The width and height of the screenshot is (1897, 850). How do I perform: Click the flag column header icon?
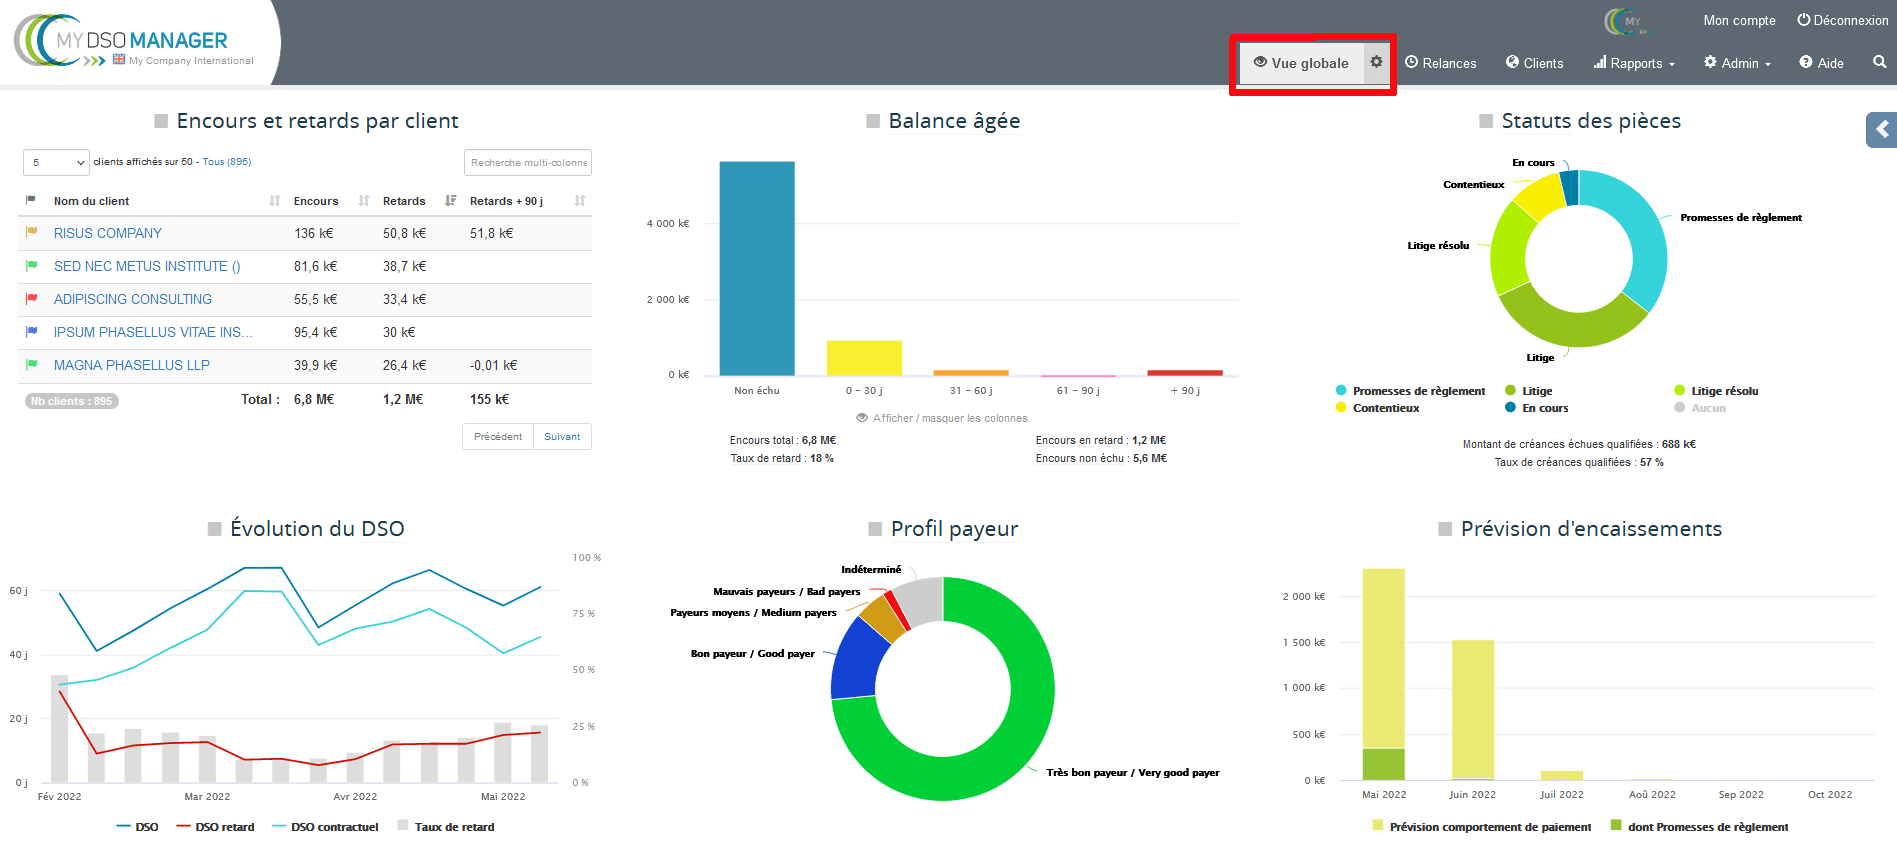tap(31, 201)
